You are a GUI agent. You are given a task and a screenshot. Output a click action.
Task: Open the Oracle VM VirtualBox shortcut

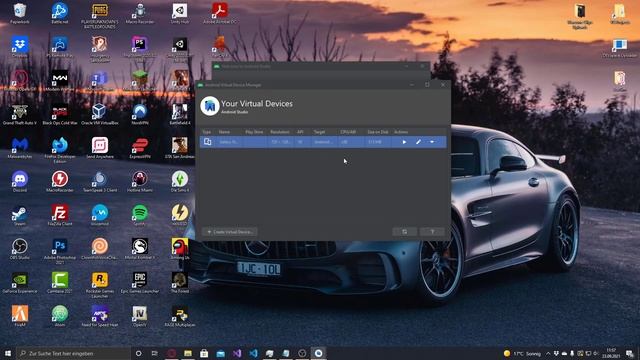pos(100,115)
